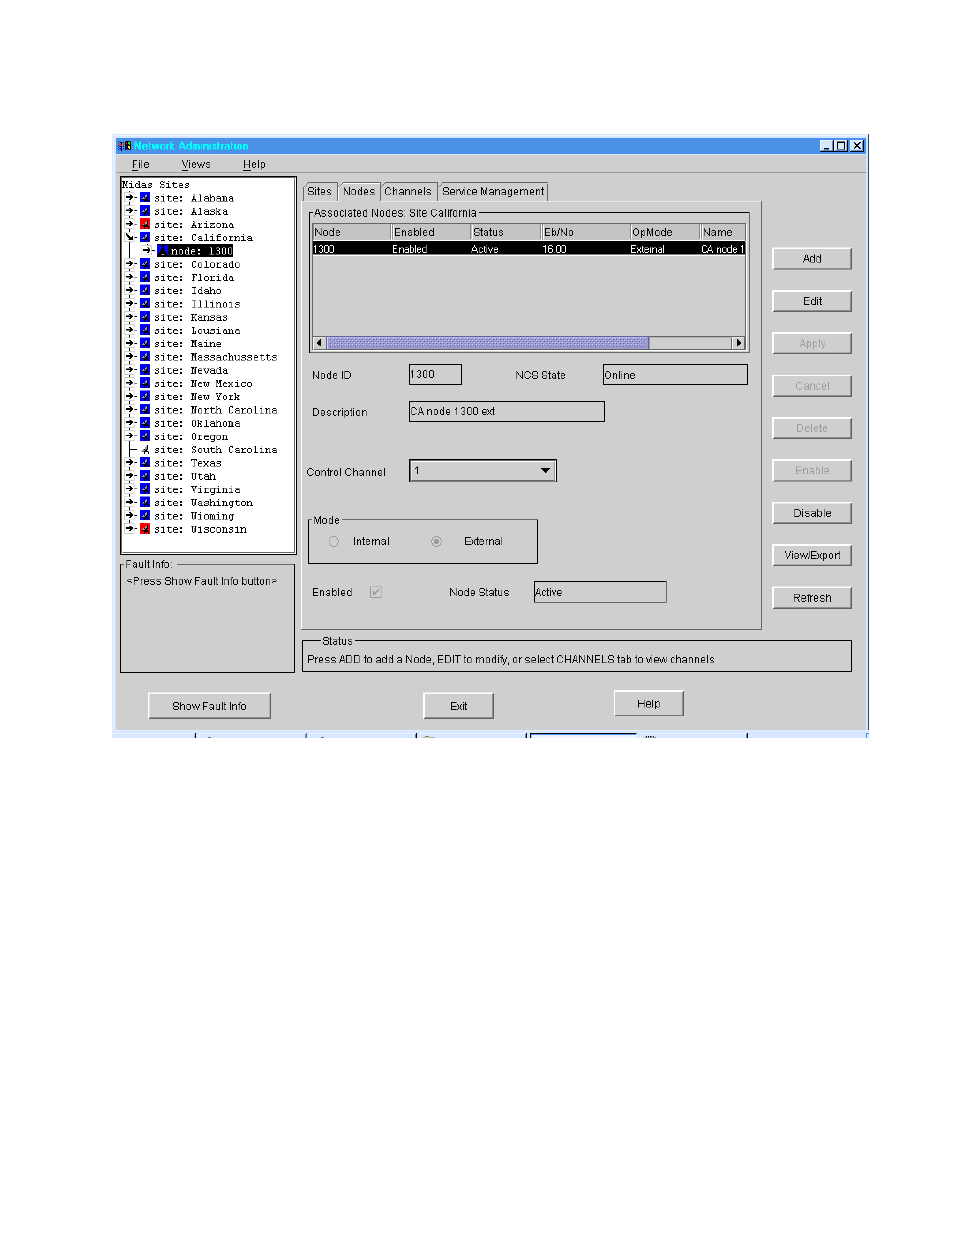Screen dimensions: 954x1235
Task: Click the NCS State field
Action: click(x=674, y=375)
